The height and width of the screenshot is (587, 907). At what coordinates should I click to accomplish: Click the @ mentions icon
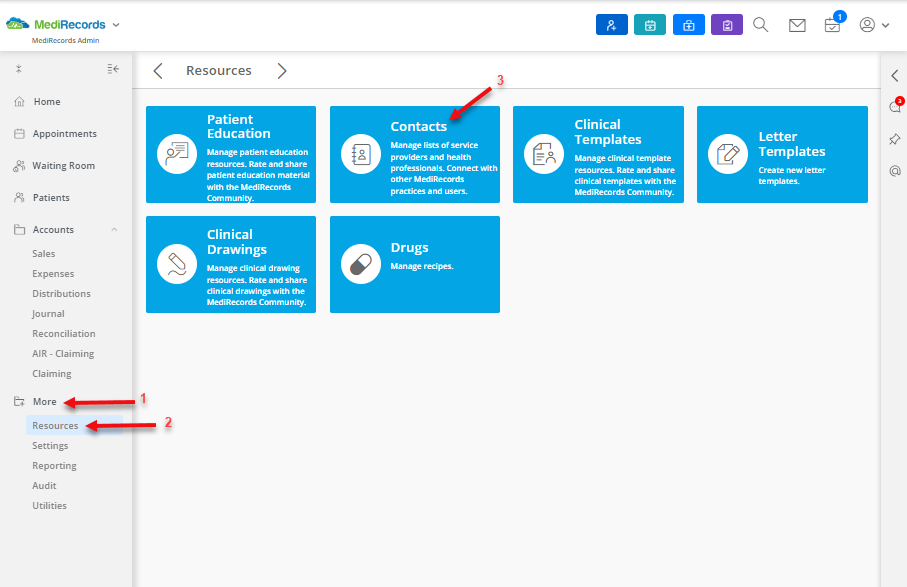click(895, 171)
